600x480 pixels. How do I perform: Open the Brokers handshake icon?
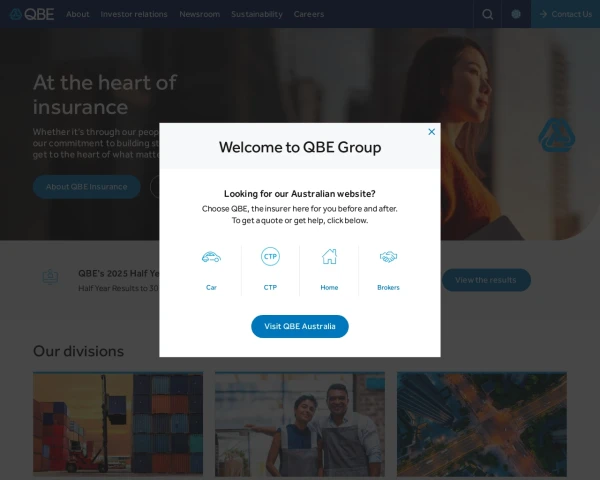pyautogui.click(x=388, y=257)
